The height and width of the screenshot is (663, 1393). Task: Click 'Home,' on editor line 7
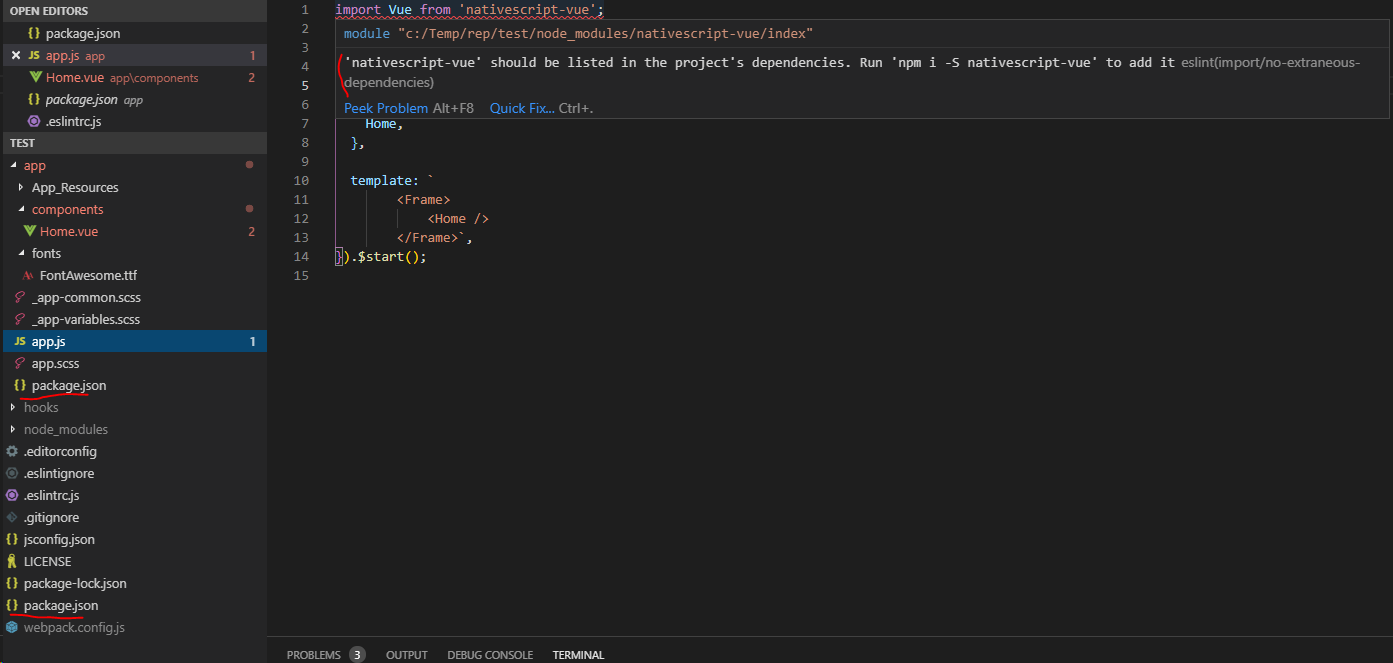pos(384,124)
